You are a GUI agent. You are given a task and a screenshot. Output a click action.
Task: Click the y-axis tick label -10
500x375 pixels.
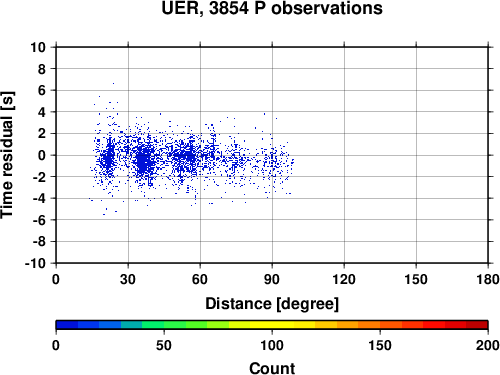coord(35,263)
